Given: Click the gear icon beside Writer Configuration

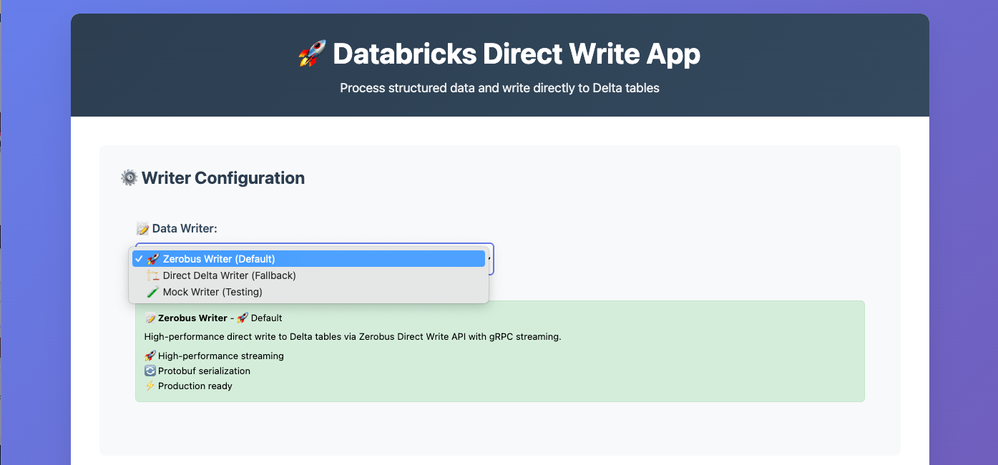Looking at the screenshot, I should tap(129, 178).
